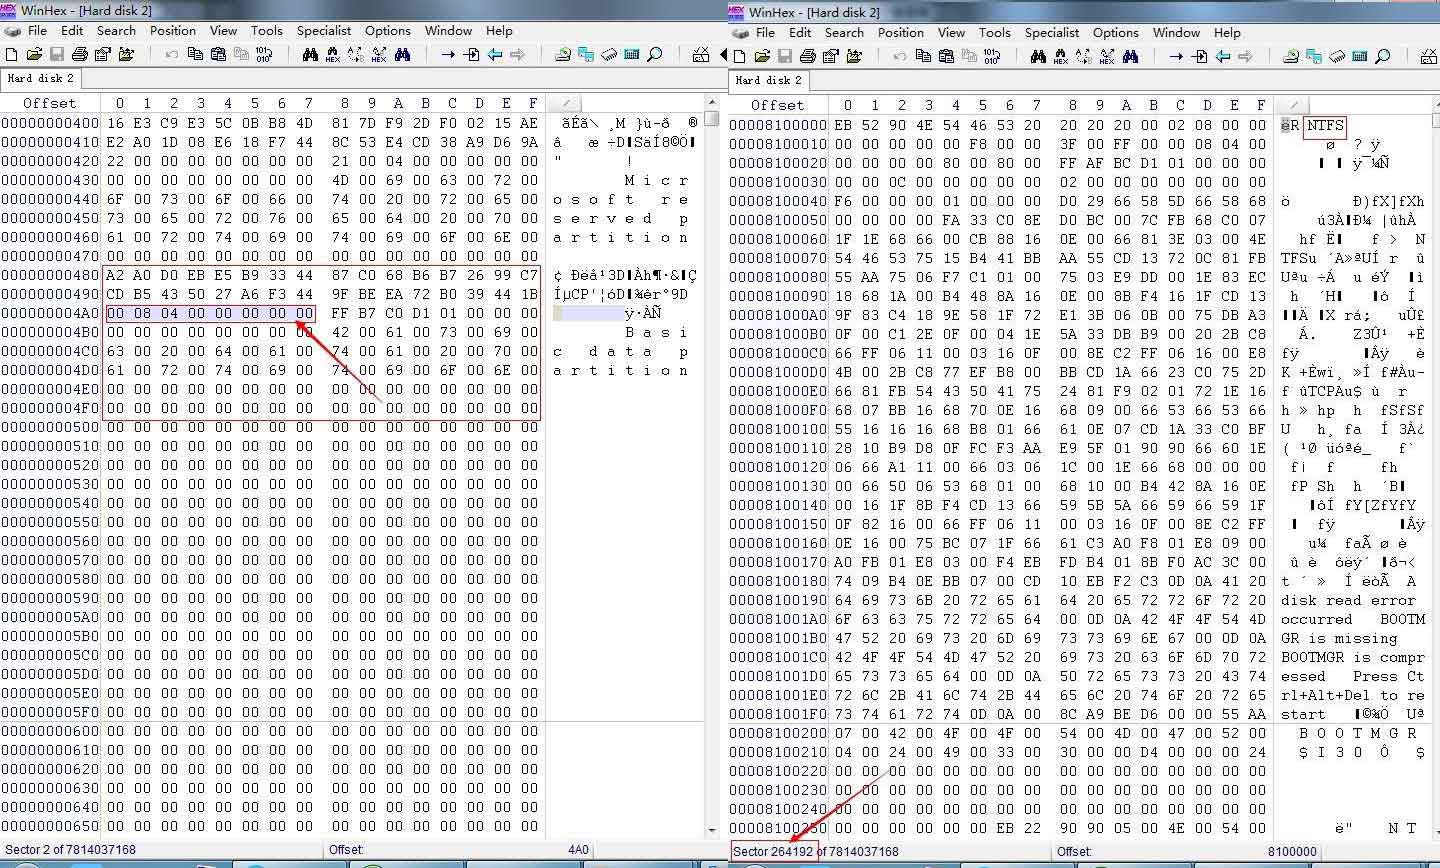Click Copy block icon in right WinHex toolbar

click(923, 56)
